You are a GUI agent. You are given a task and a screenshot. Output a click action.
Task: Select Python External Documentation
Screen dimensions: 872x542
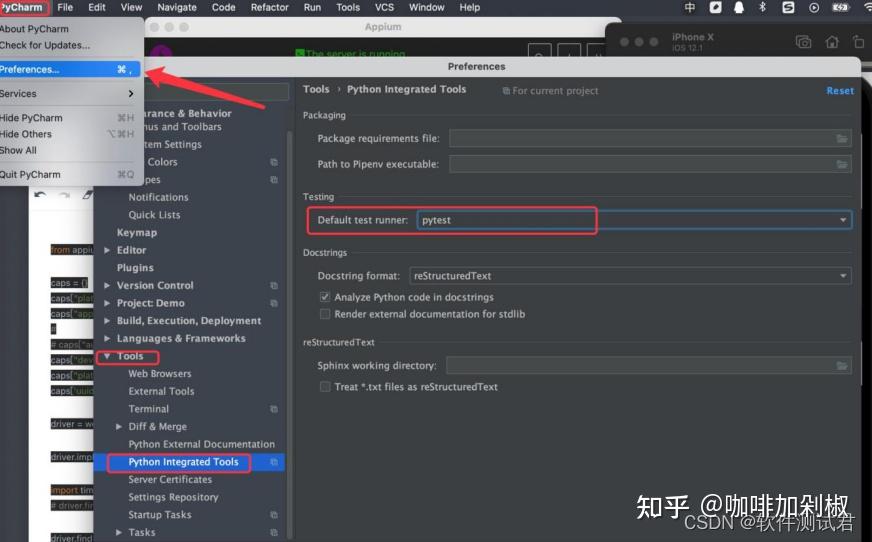(201, 444)
